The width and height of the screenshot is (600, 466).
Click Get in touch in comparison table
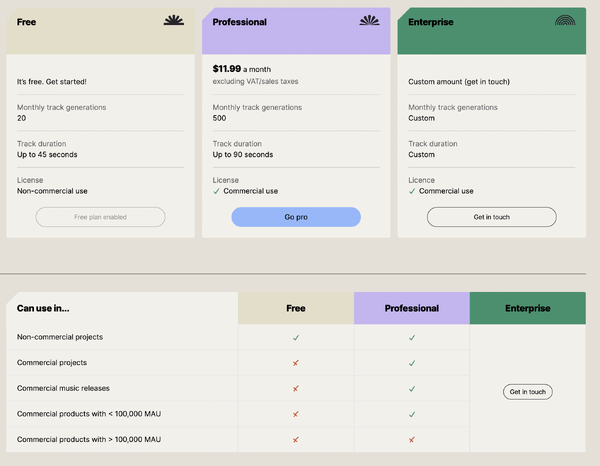pos(527,392)
